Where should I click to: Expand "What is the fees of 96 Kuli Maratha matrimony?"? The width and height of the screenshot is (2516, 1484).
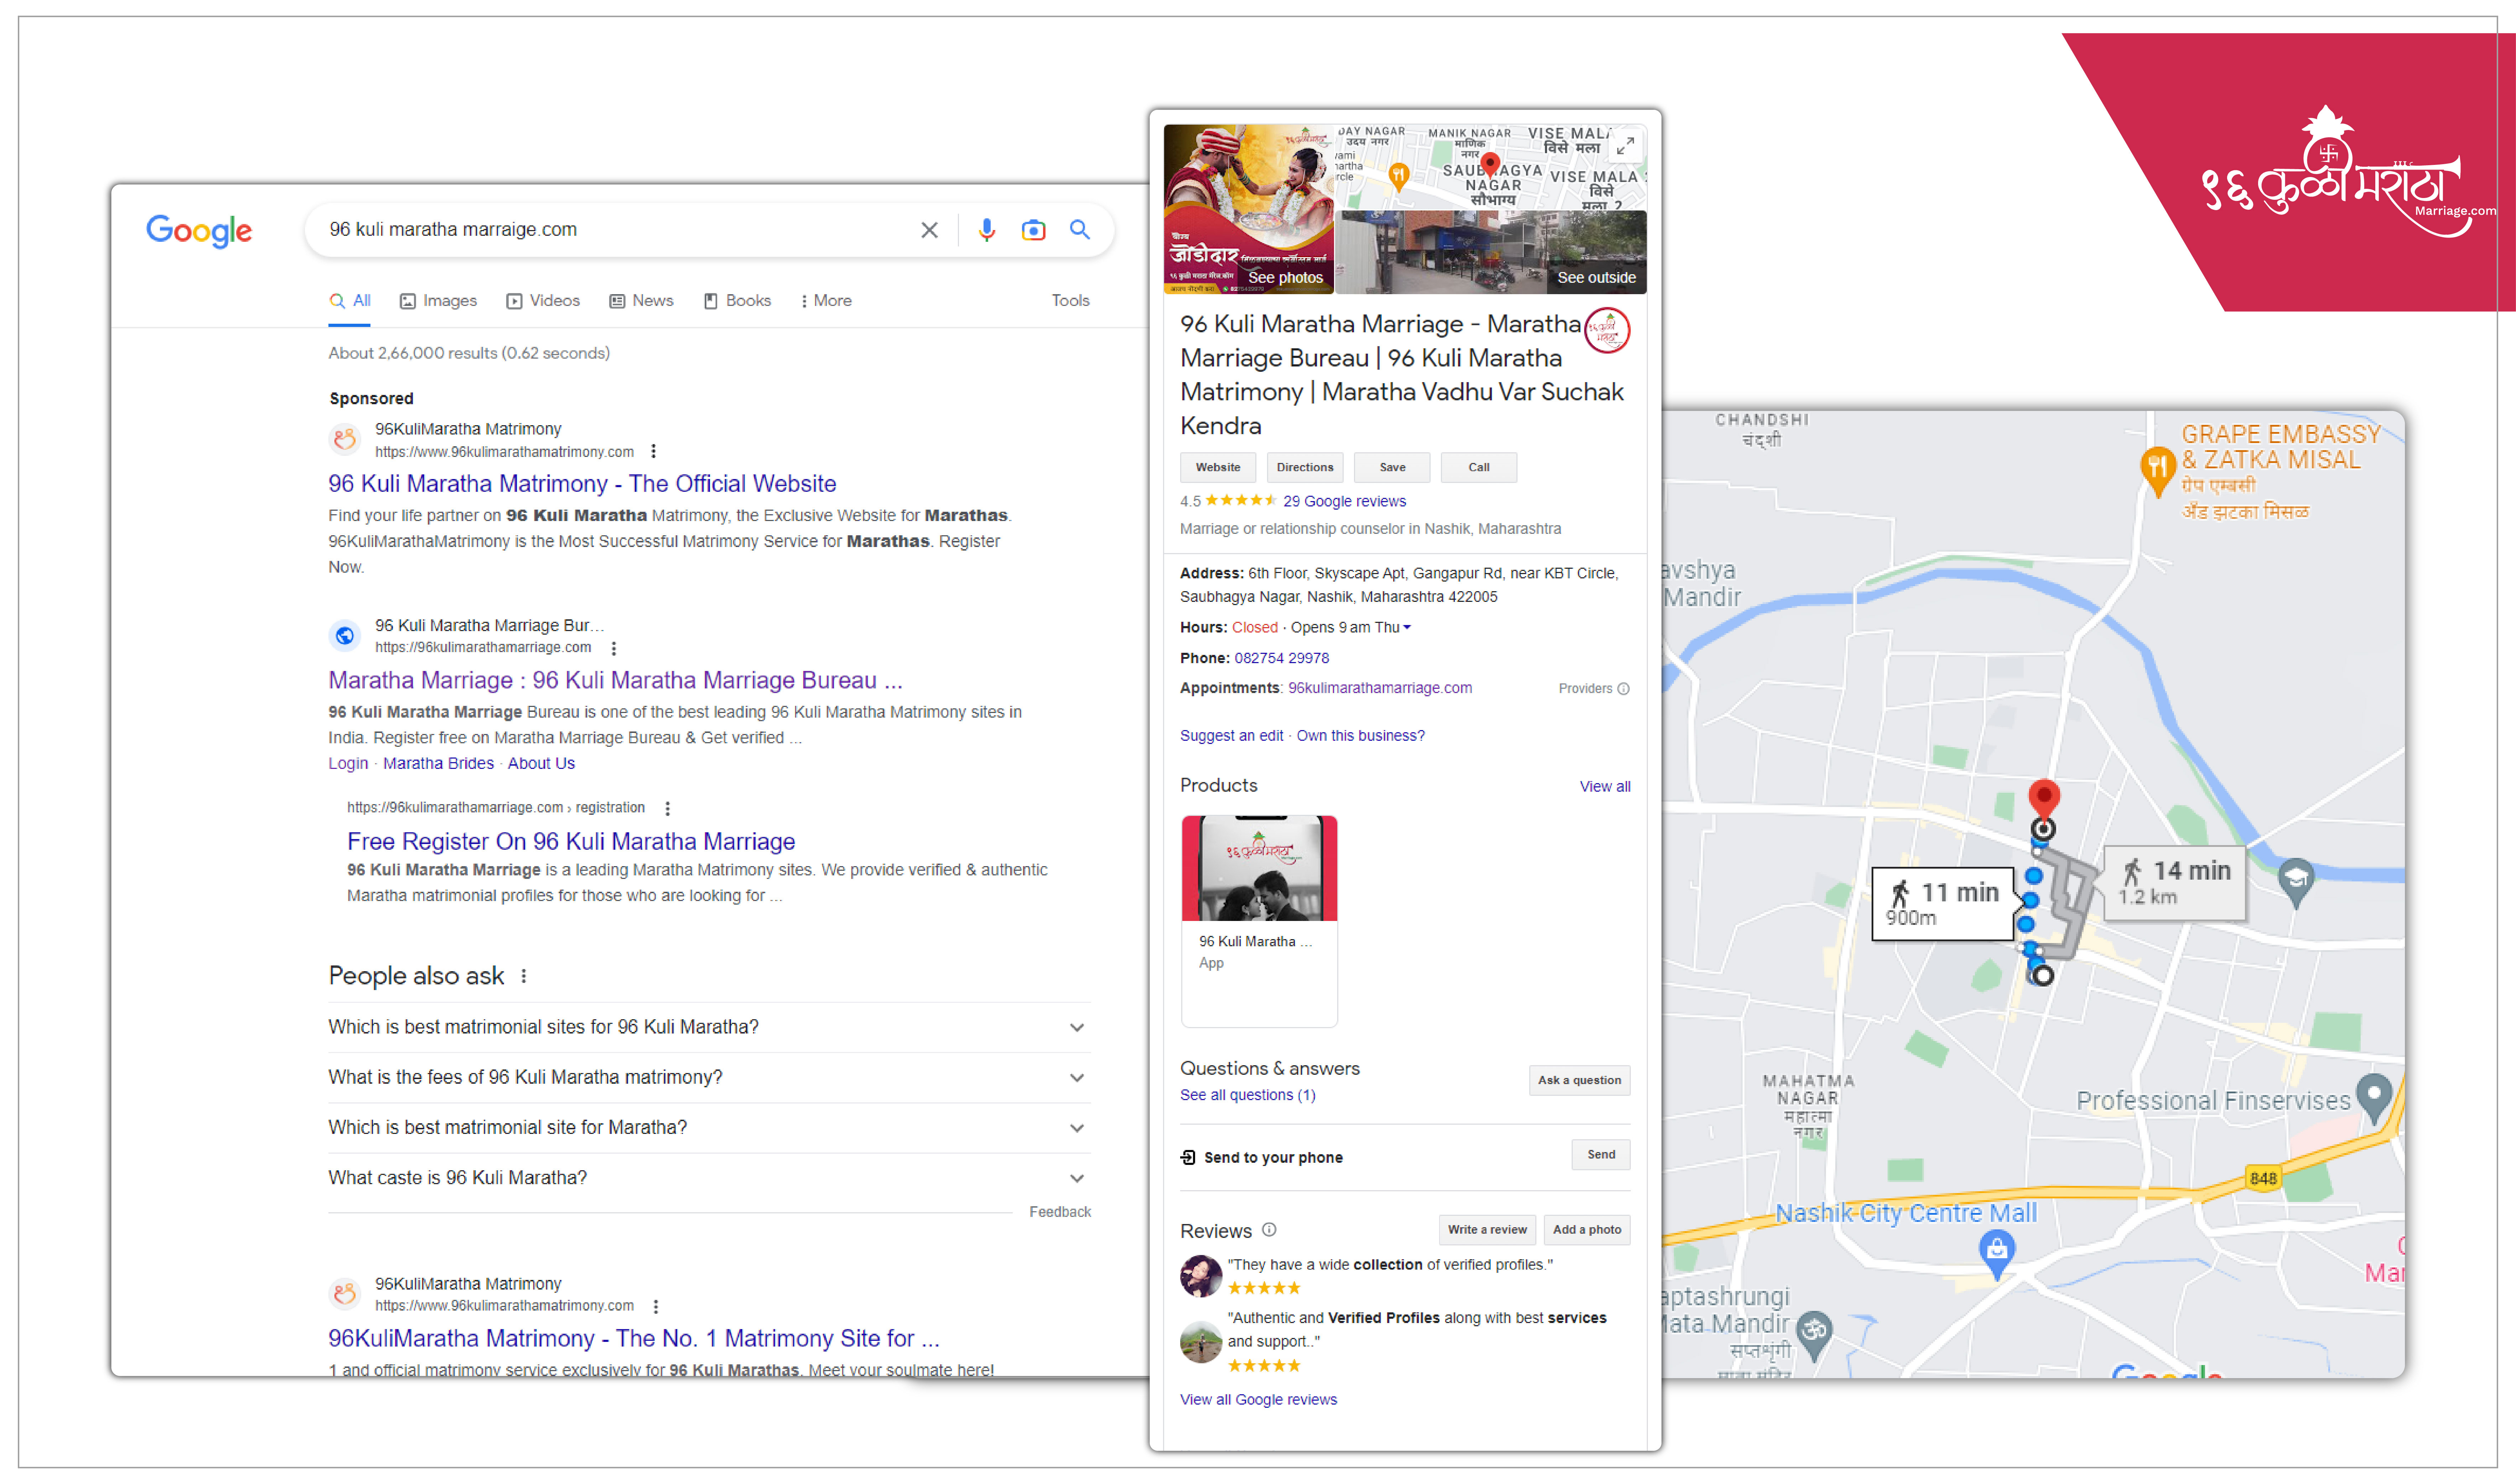[708, 1078]
